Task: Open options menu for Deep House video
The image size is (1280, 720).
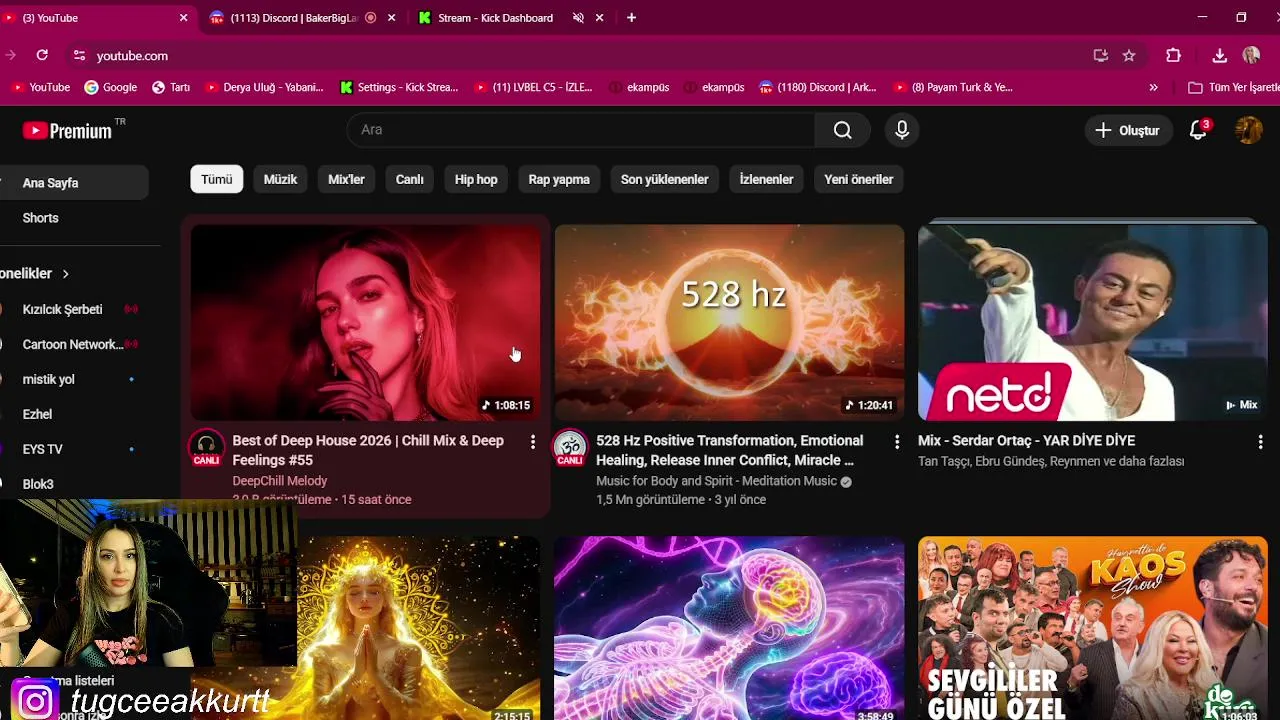Action: pyautogui.click(x=533, y=441)
